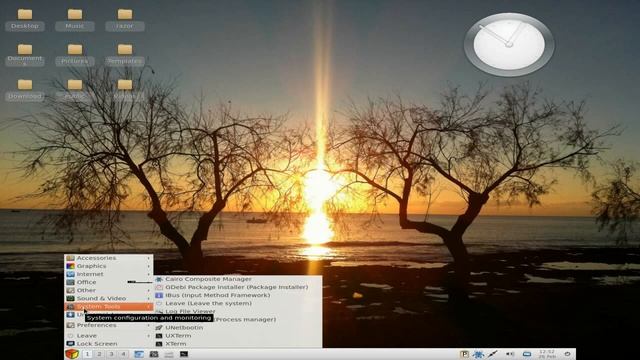
Task: Open the Accessories submenu
Action: [x=109, y=258]
